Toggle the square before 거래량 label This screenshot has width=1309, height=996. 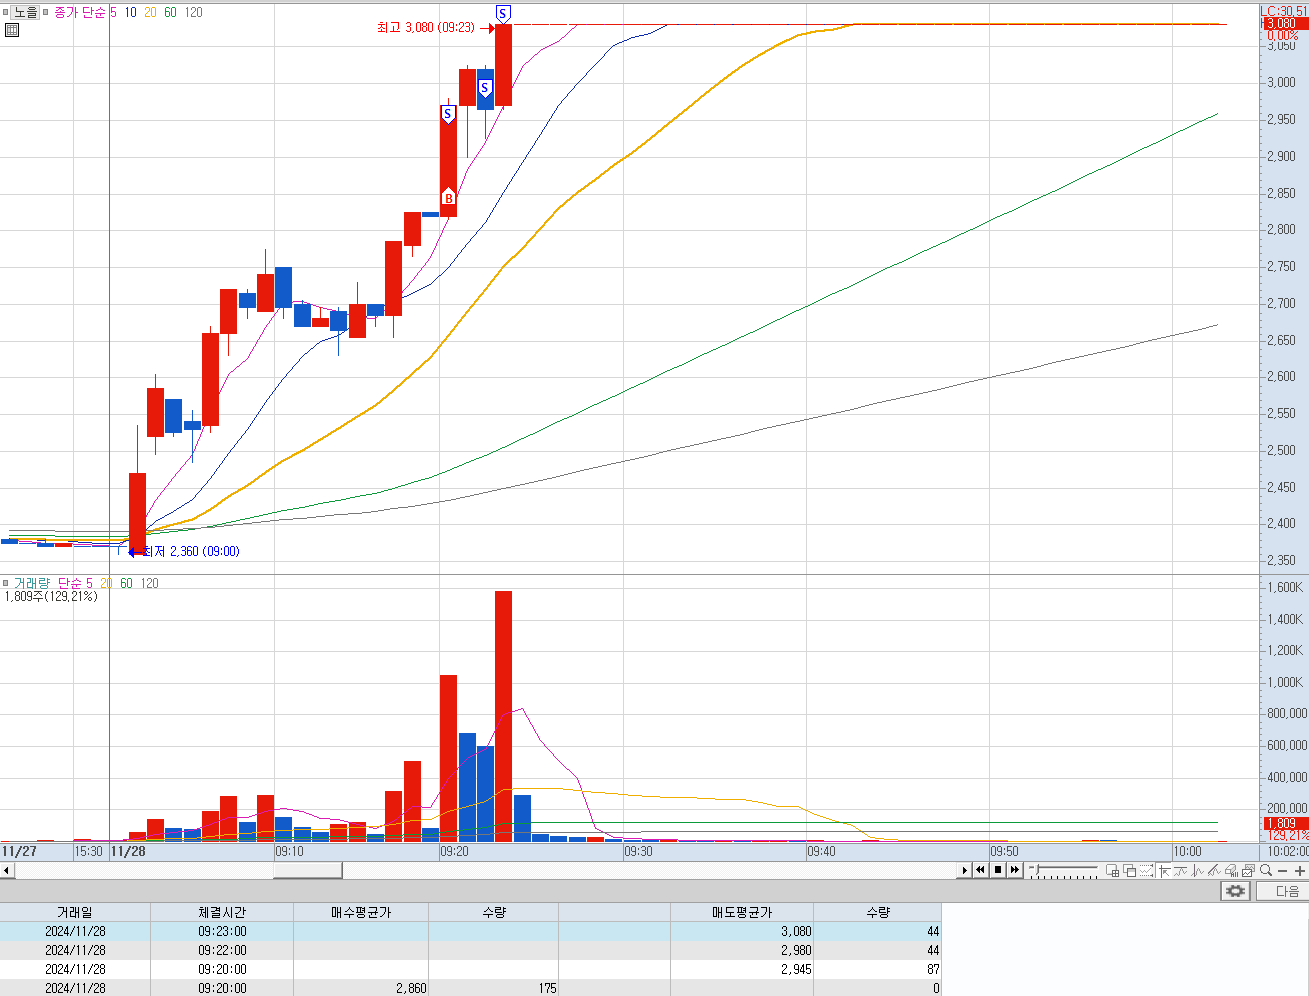(x=6, y=583)
